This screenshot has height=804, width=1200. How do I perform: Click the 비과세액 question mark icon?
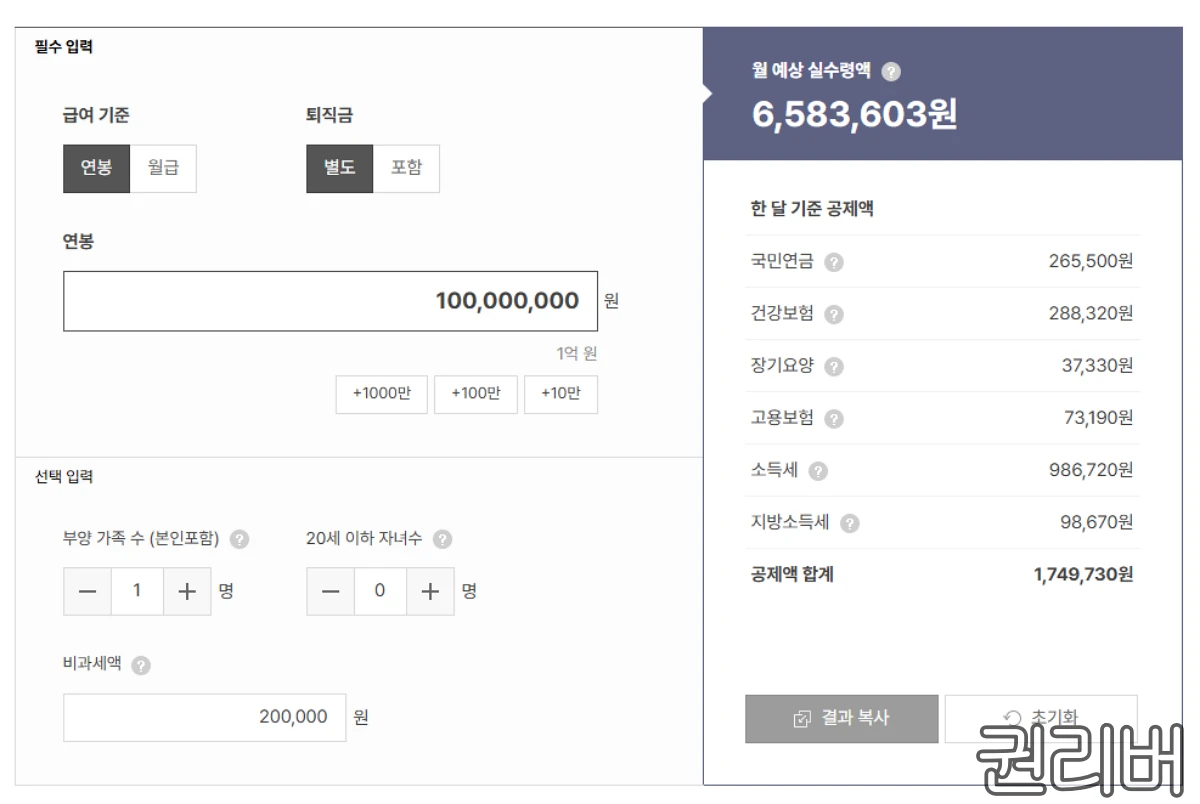click(x=143, y=662)
